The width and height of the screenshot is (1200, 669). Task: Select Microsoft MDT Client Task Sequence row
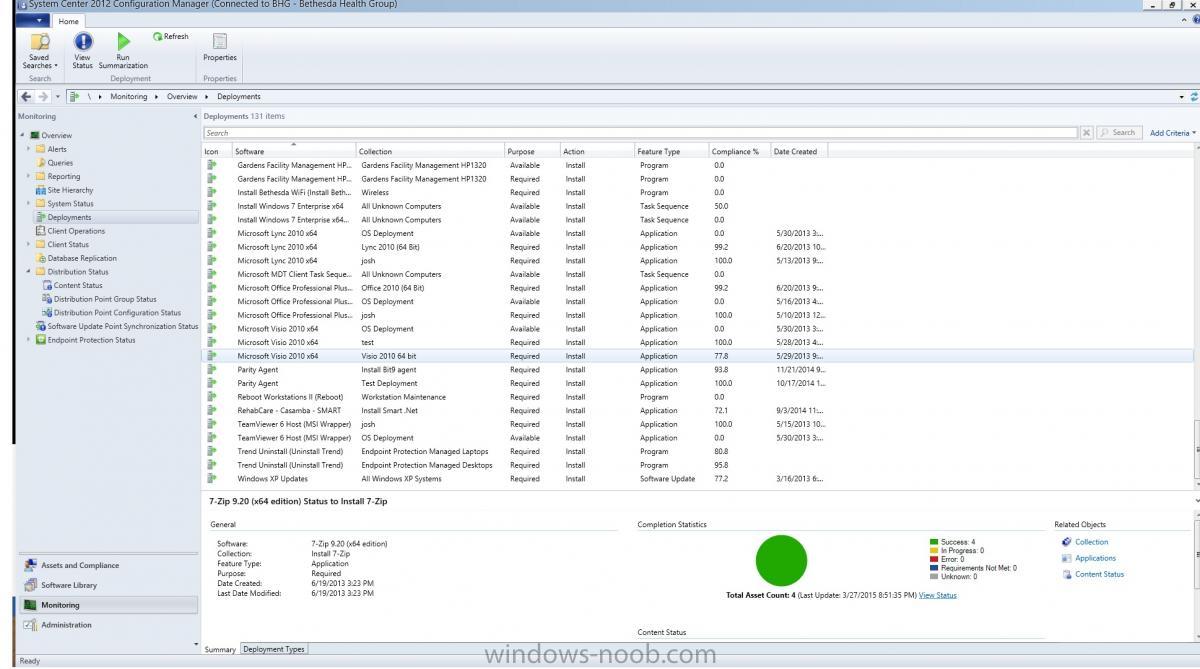[698, 274]
